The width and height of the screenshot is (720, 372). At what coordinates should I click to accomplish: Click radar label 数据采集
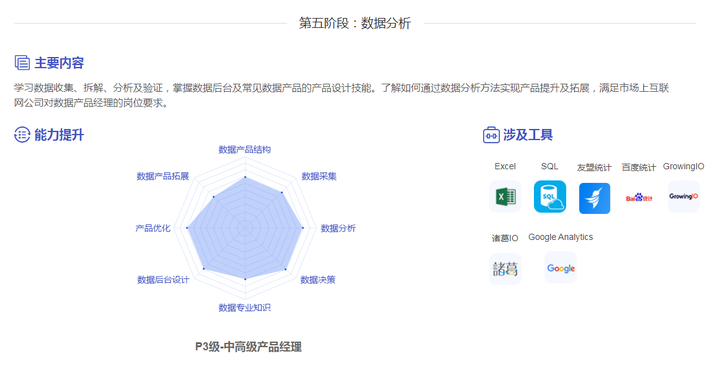tap(319, 176)
